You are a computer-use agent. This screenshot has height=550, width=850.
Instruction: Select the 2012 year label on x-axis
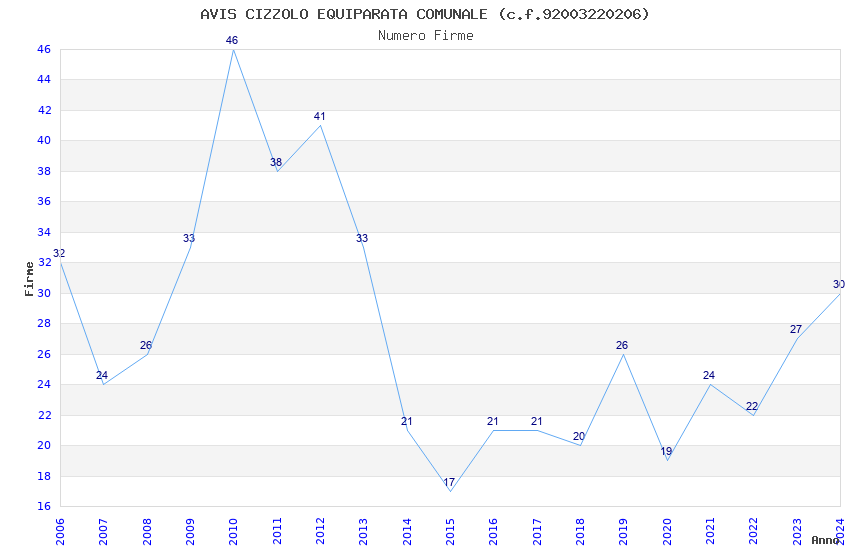(x=320, y=532)
